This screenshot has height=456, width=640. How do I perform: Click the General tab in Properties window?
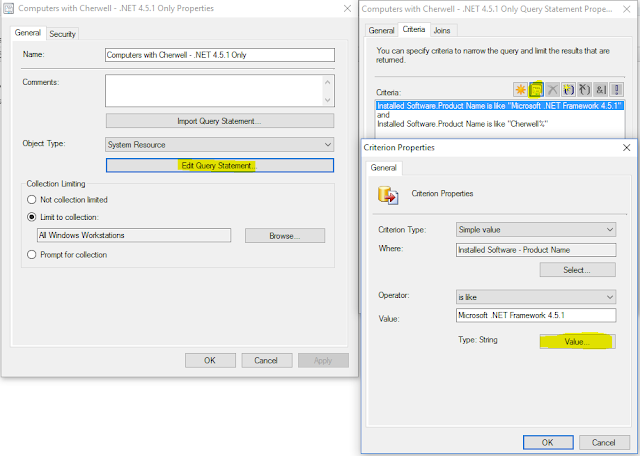[x=28, y=33]
